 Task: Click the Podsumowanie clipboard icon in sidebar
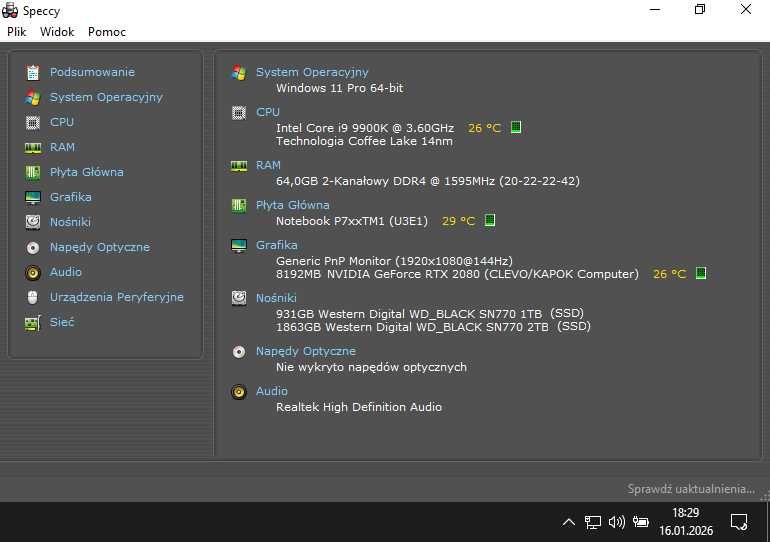33,73
